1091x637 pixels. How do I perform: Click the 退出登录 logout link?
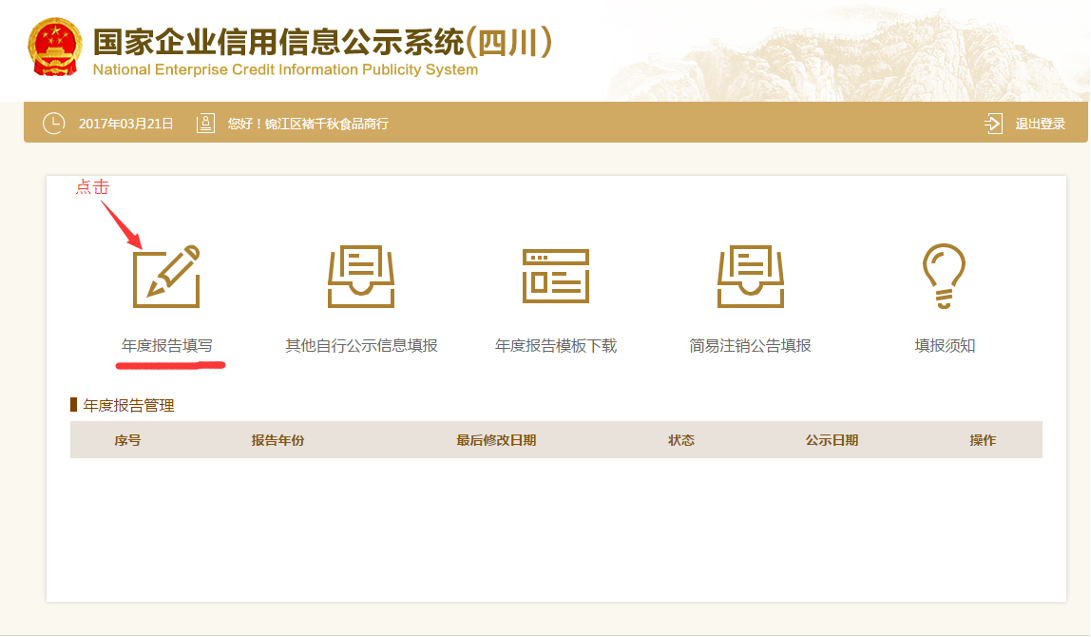[1040, 123]
